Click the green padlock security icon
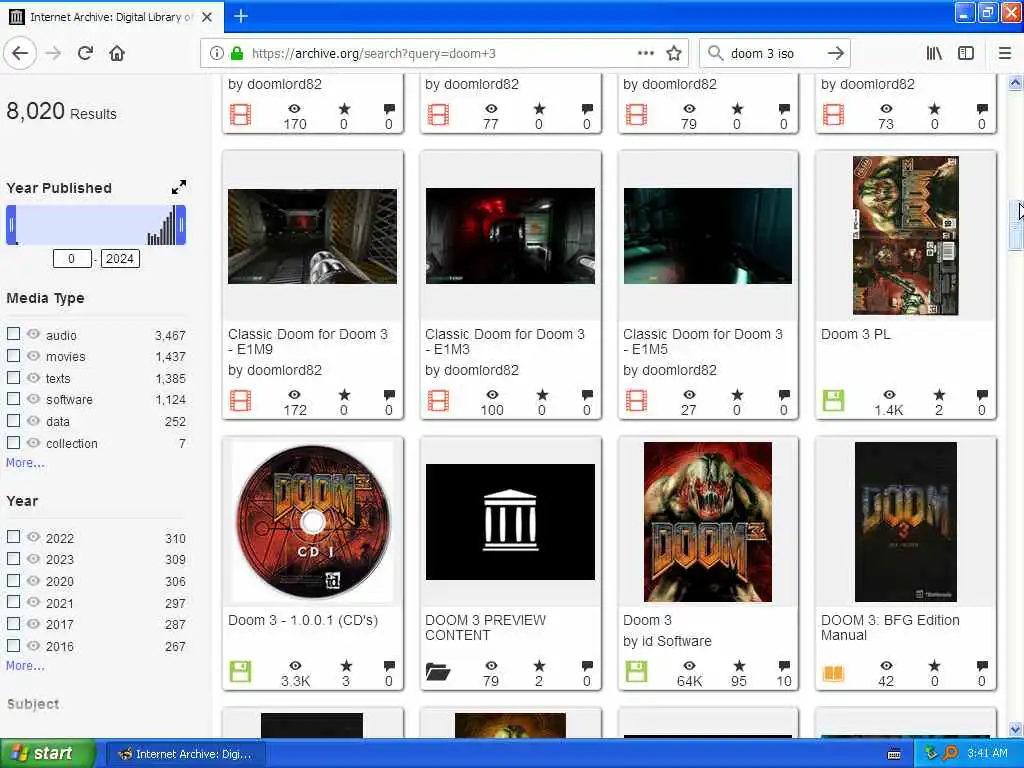1024x768 pixels. [x=236, y=54]
